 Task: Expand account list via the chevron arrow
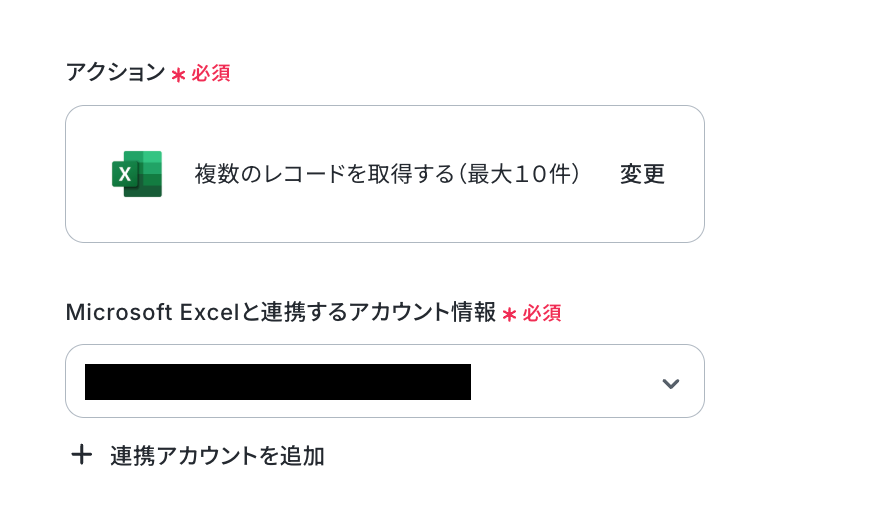(670, 383)
